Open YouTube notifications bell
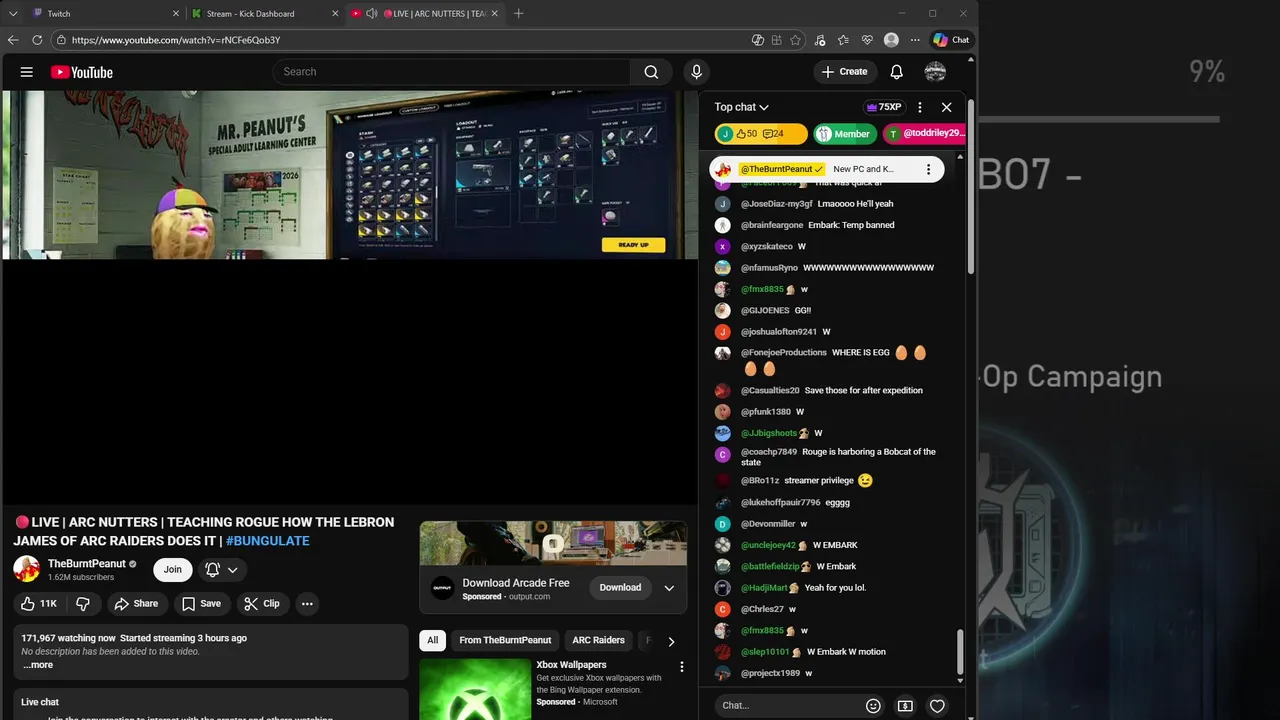This screenshot has width=1280, height=720. point(897,72)
